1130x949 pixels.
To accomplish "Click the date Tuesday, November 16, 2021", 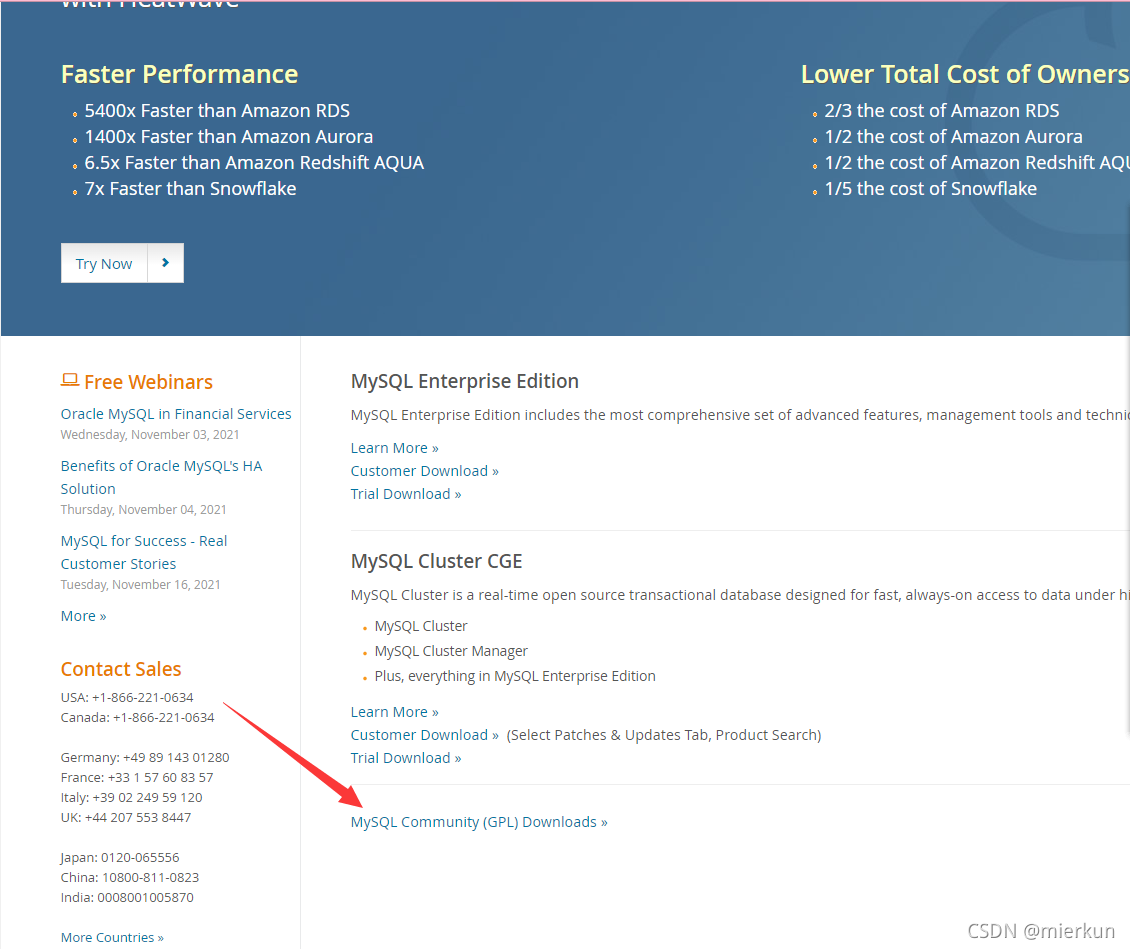I will [x=141, y=584].
